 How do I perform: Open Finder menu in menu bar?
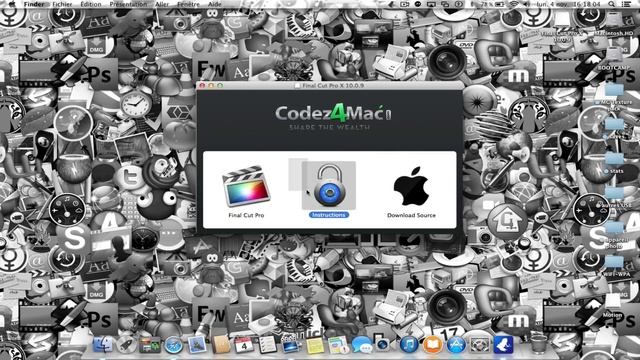pyautogui.click(x=34, y=4)
